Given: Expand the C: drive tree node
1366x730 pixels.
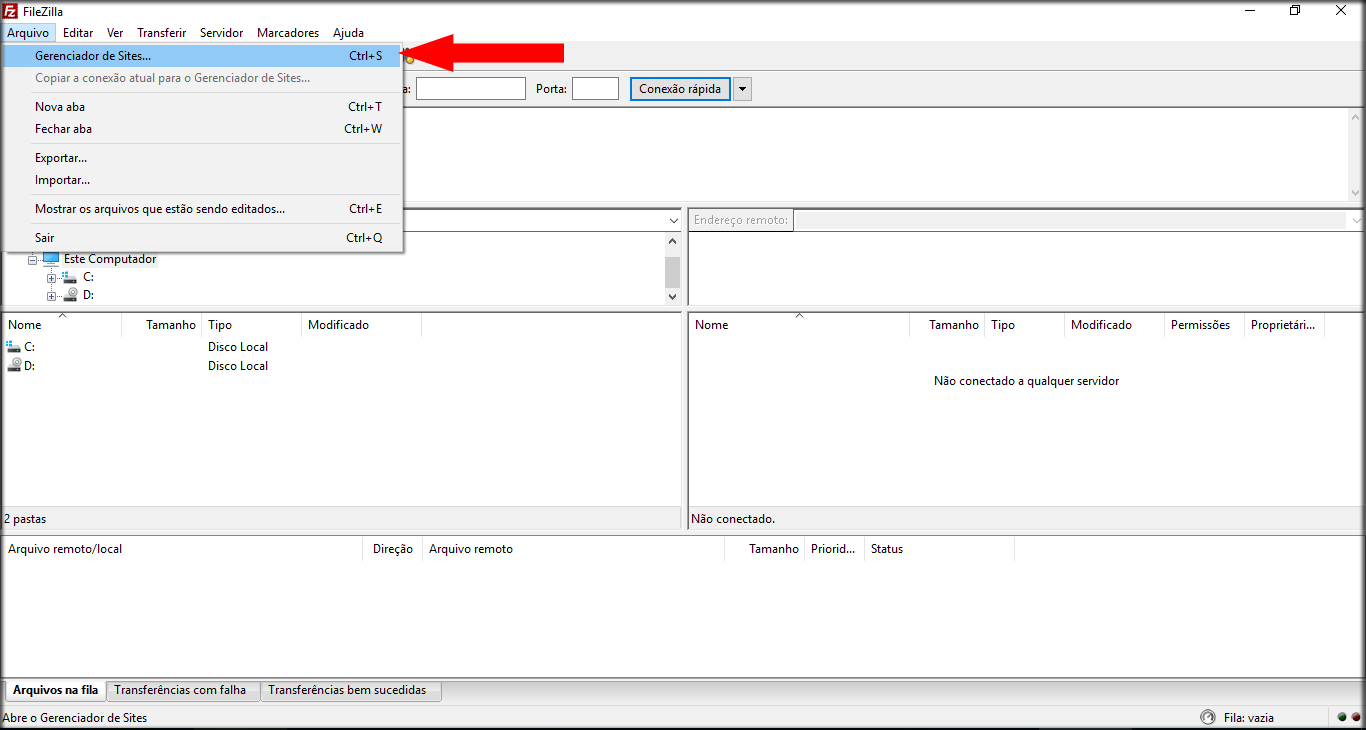Looking at the screenshot, I should (52, 277).
